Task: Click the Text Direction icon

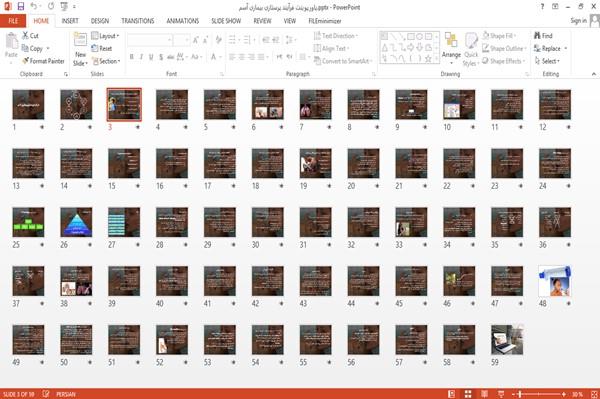Action: (x=317, y=36)
